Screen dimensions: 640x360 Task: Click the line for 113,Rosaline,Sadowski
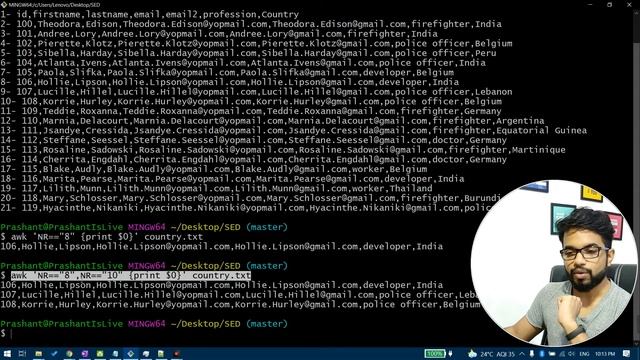(283, 150)
